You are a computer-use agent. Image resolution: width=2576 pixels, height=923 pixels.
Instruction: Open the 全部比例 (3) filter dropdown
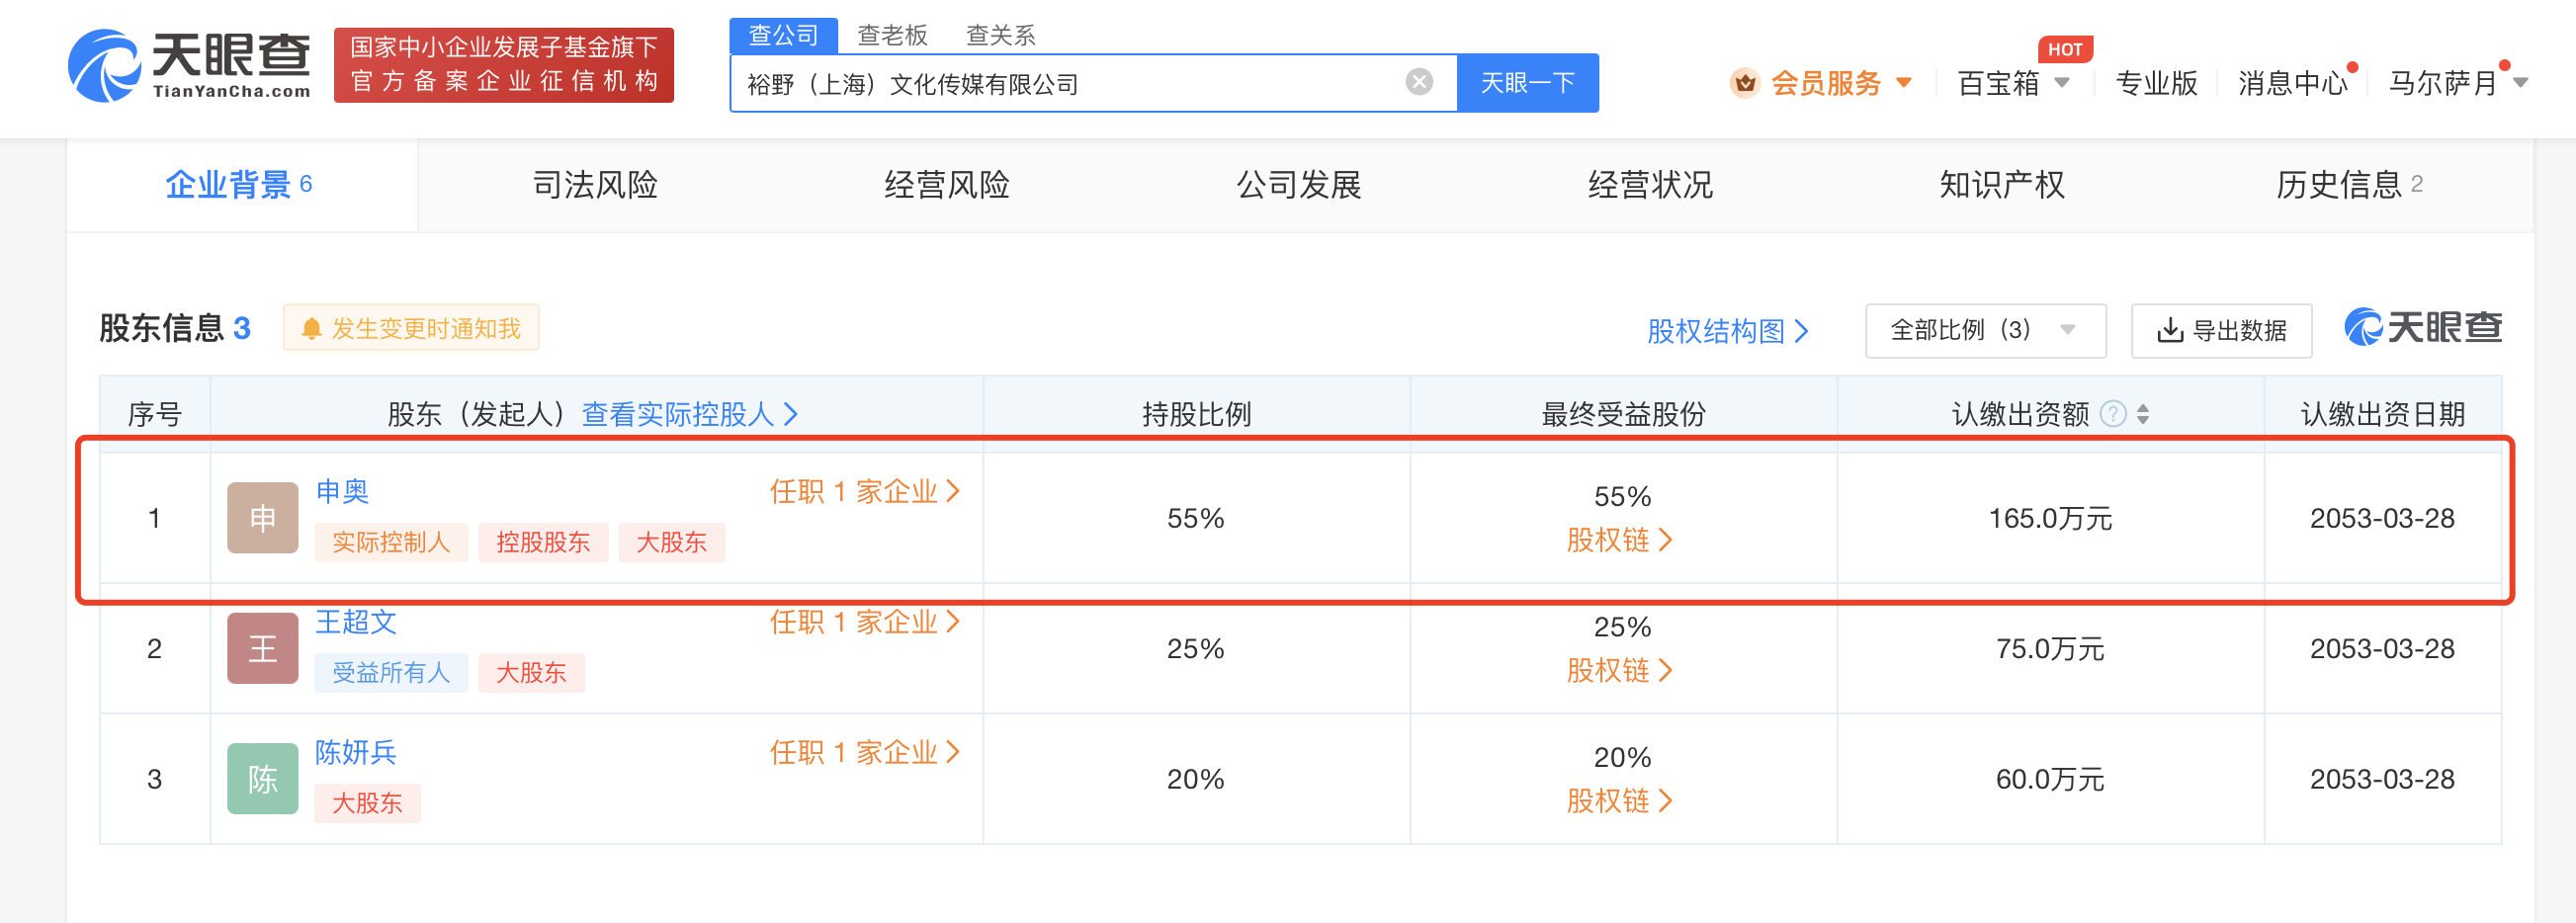click(1985, 330)
